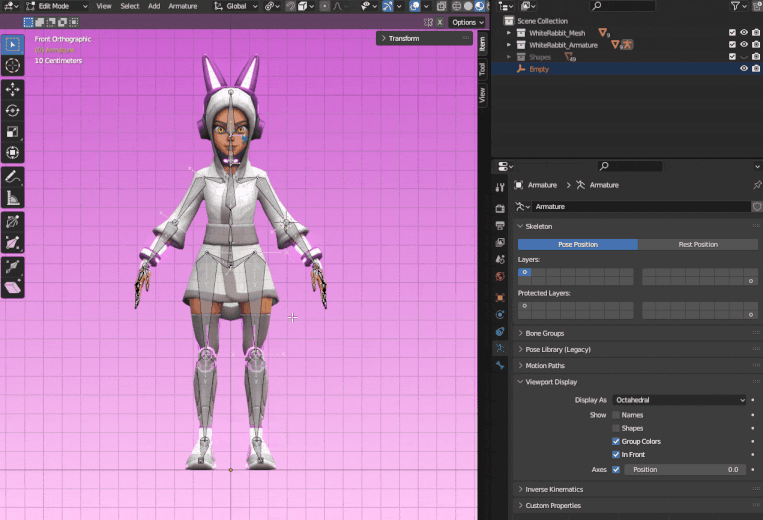The height and width of the screenshot is (520, 763).
Task: Expand the Bone Groups panel
Action: pyautogui.click(x=545, y=333)
